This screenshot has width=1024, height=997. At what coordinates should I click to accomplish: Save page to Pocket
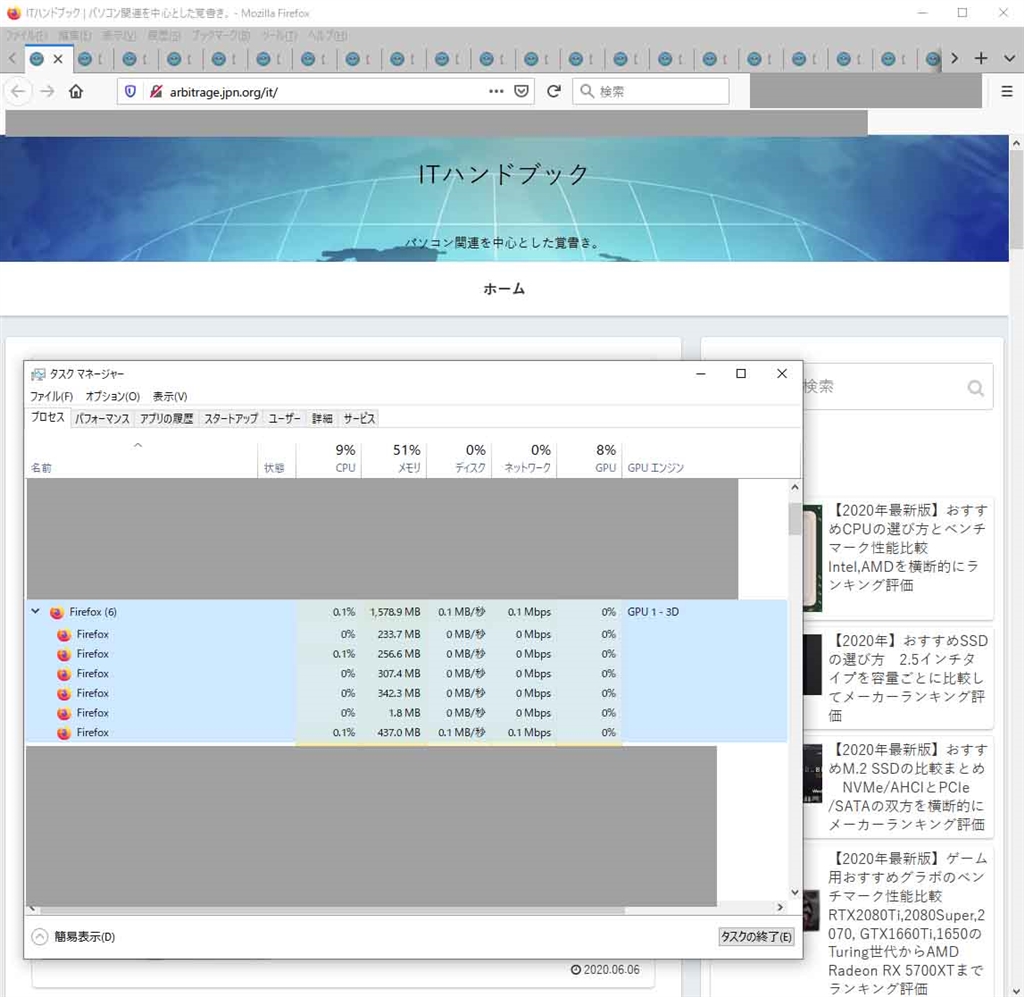coord(521,91)
